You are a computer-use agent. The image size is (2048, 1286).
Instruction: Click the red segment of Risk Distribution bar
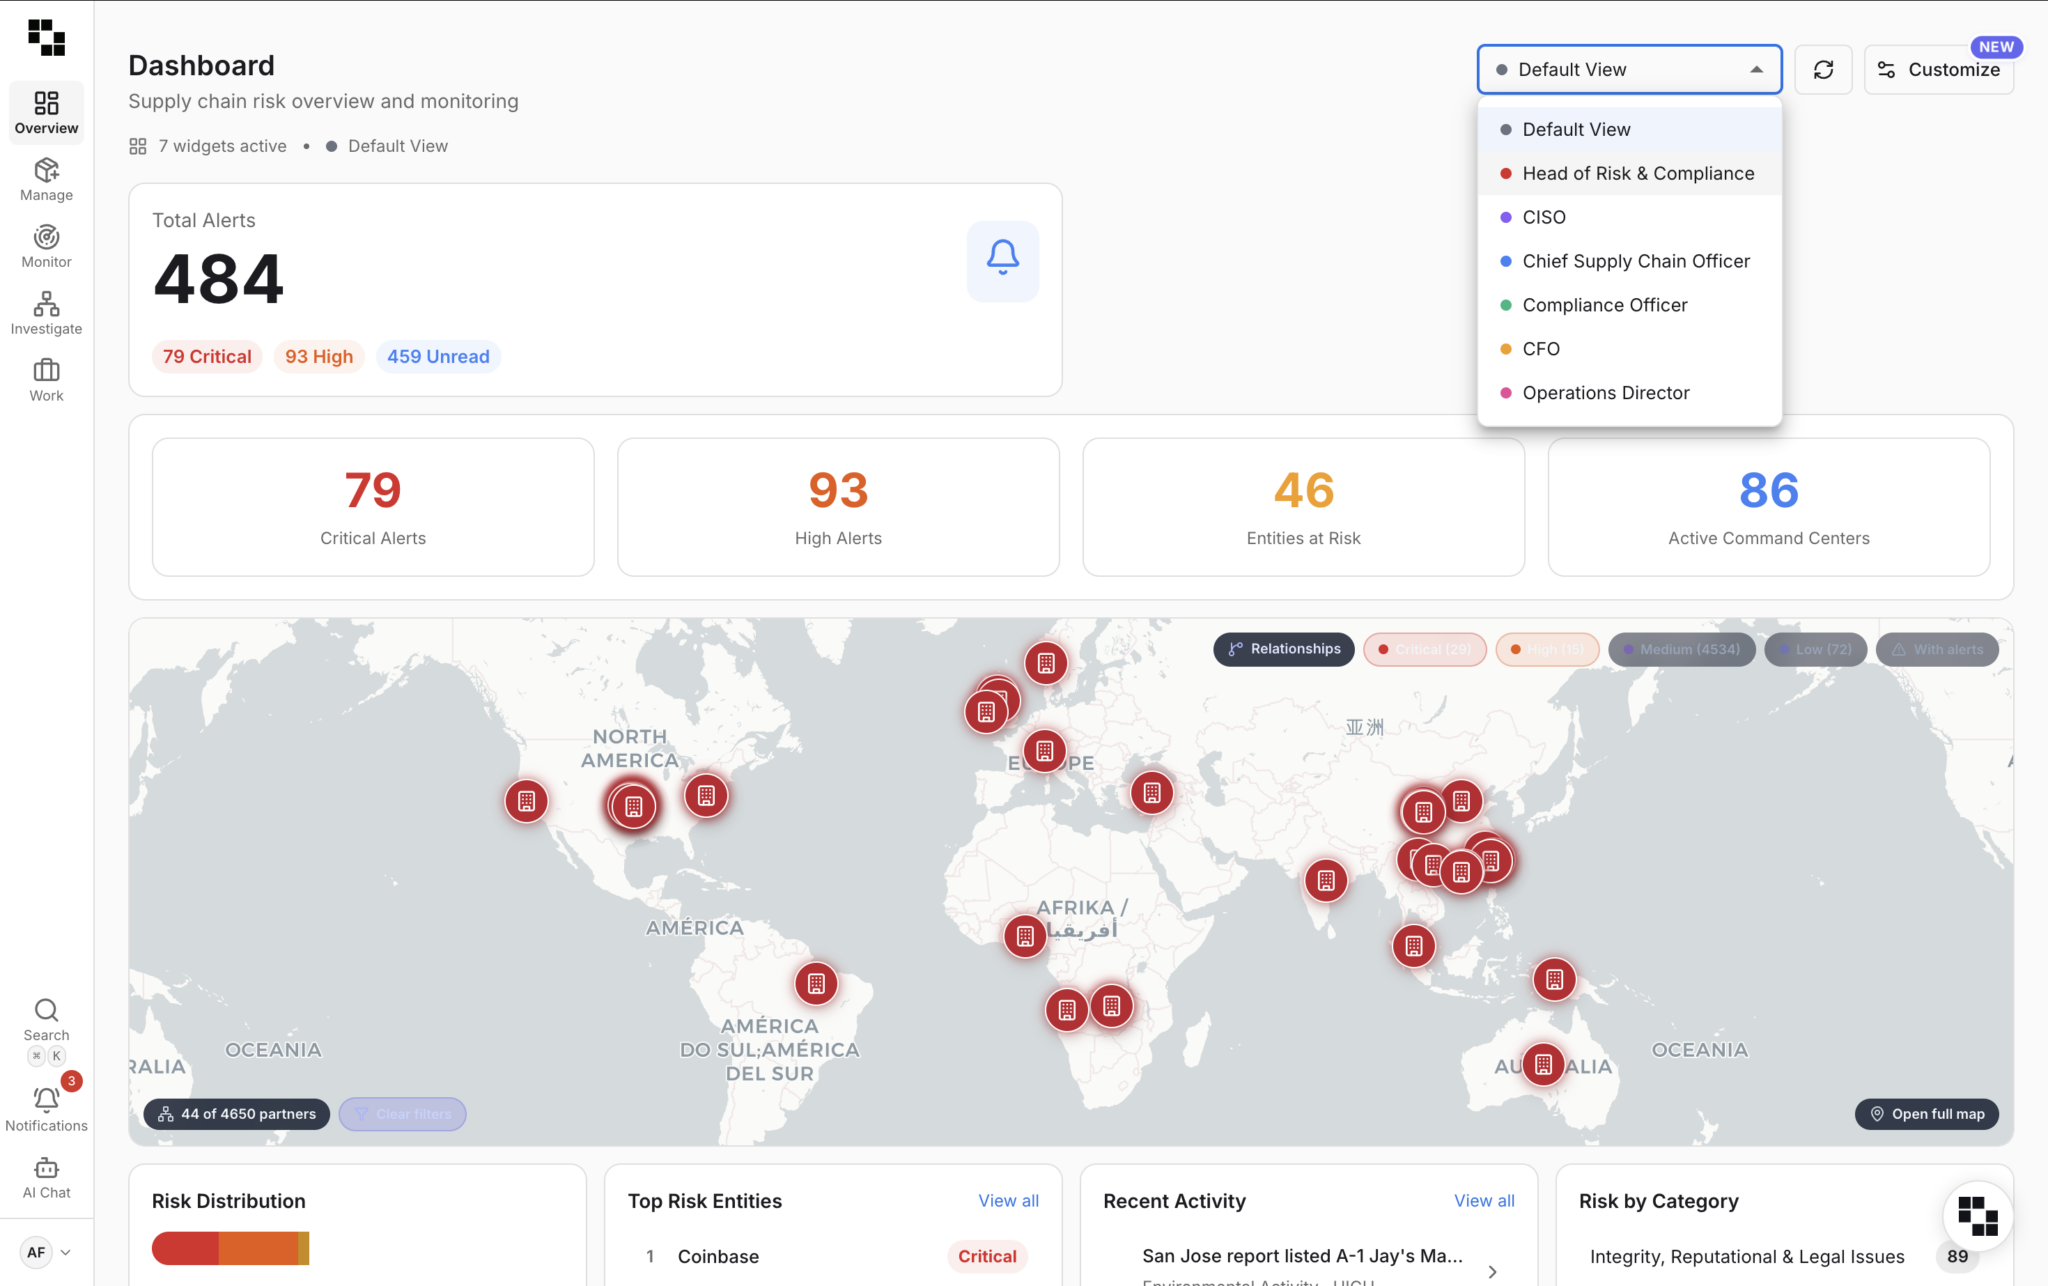coord(185,1248)
